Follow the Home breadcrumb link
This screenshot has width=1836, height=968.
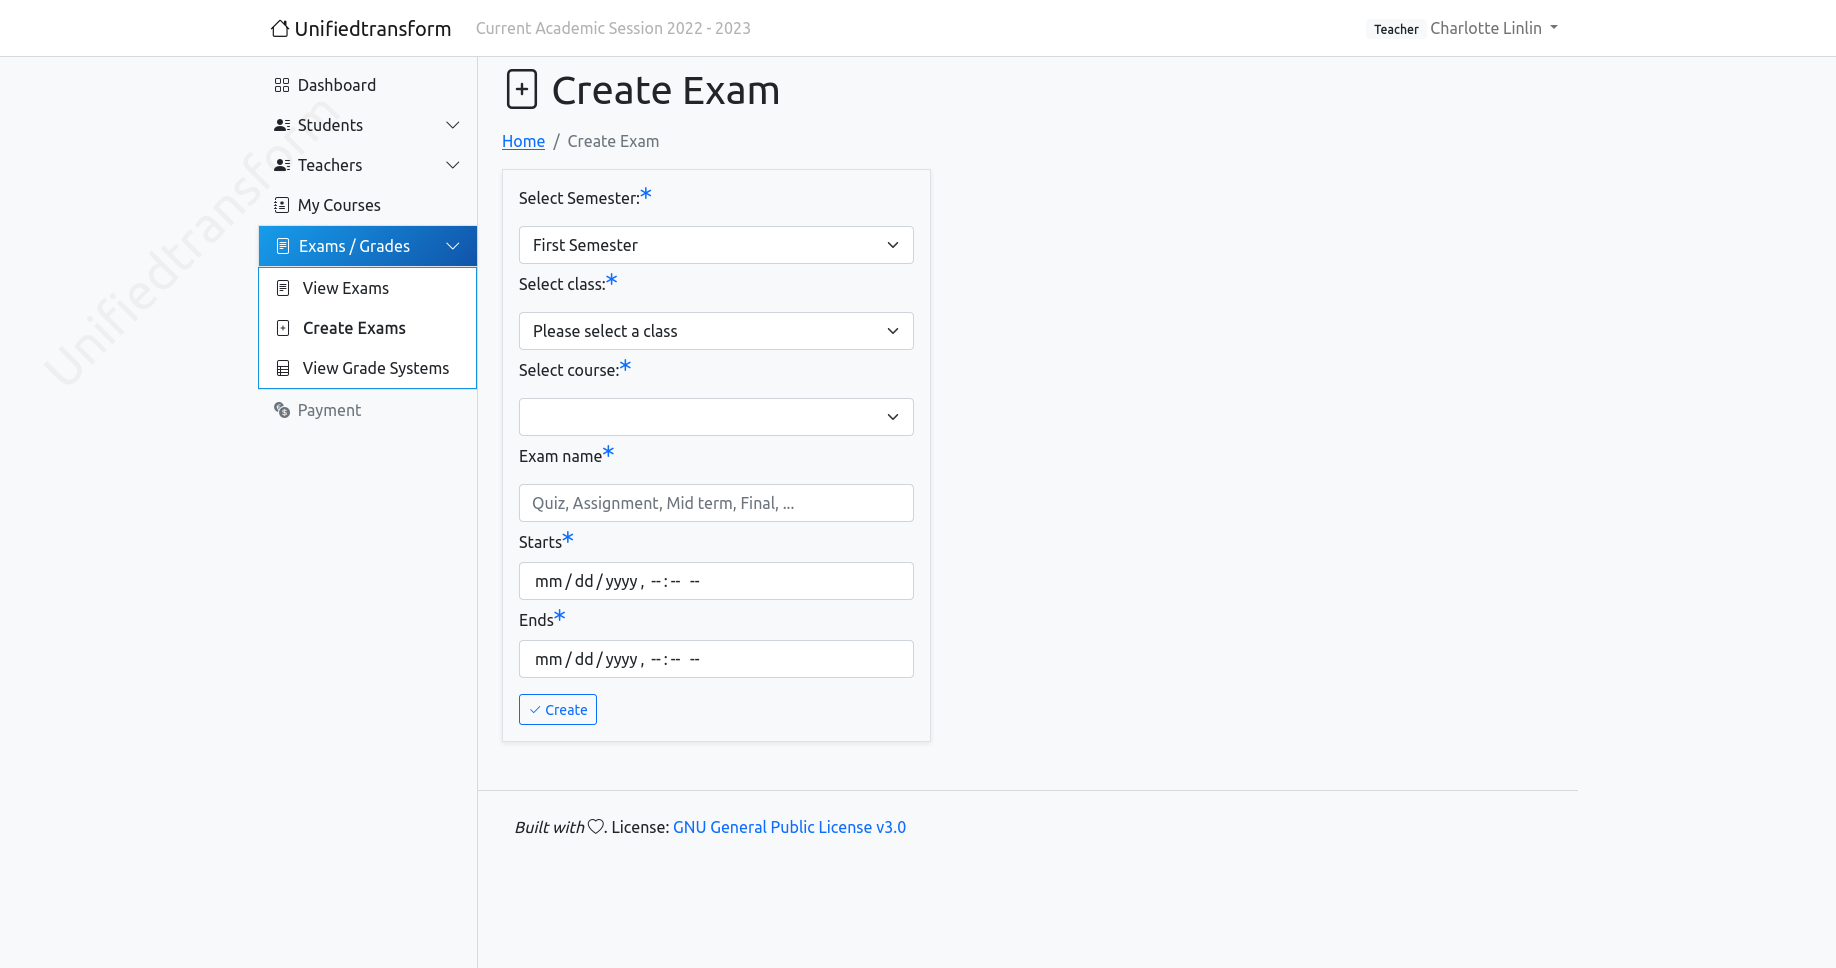click(523, 141)
